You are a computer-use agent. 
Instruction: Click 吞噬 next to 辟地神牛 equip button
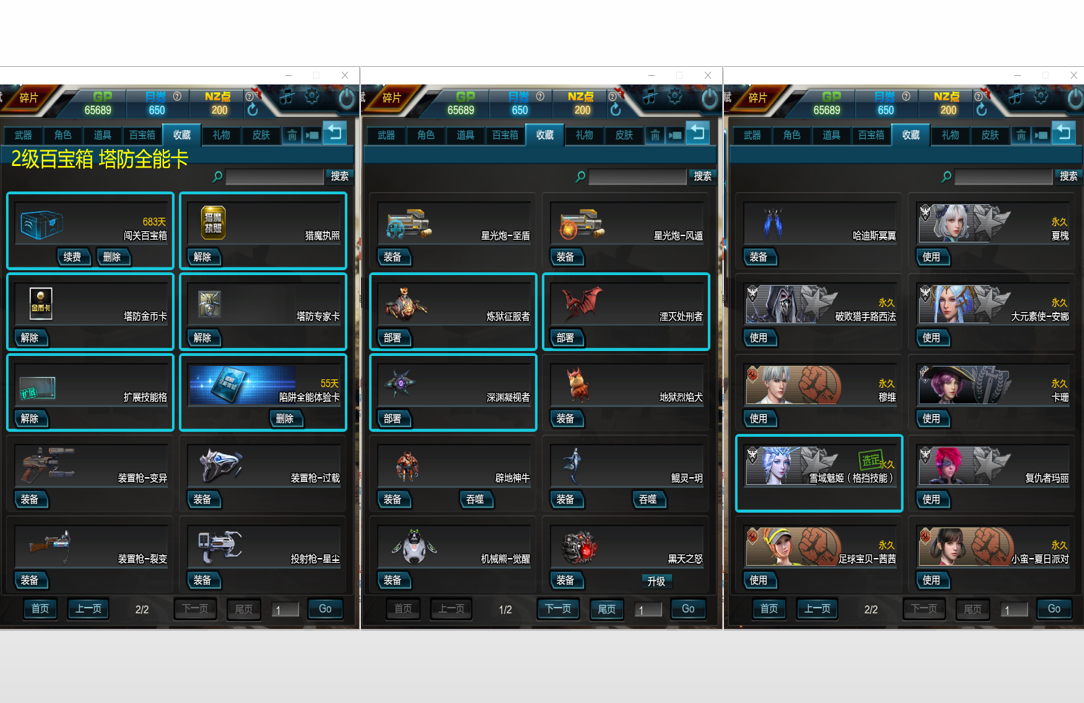[475, 499]
